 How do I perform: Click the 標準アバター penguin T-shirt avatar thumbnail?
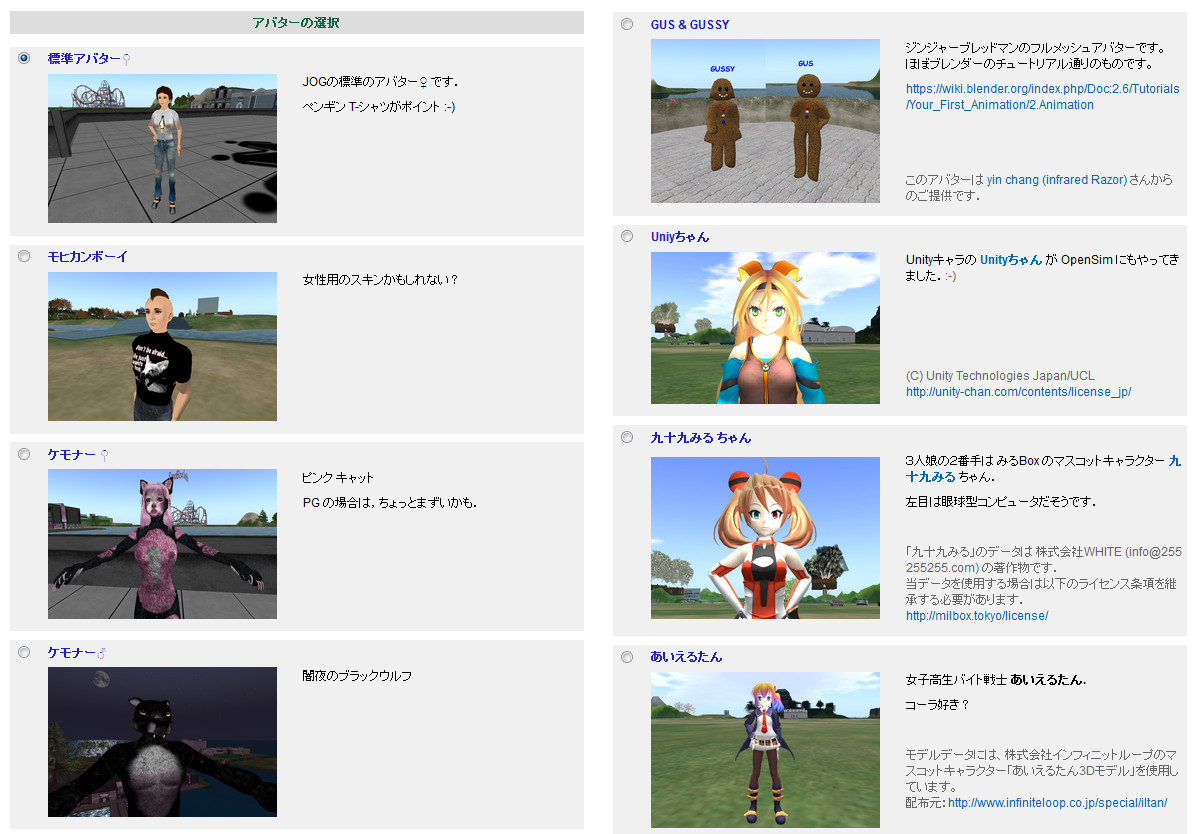(x=162, y=148)
